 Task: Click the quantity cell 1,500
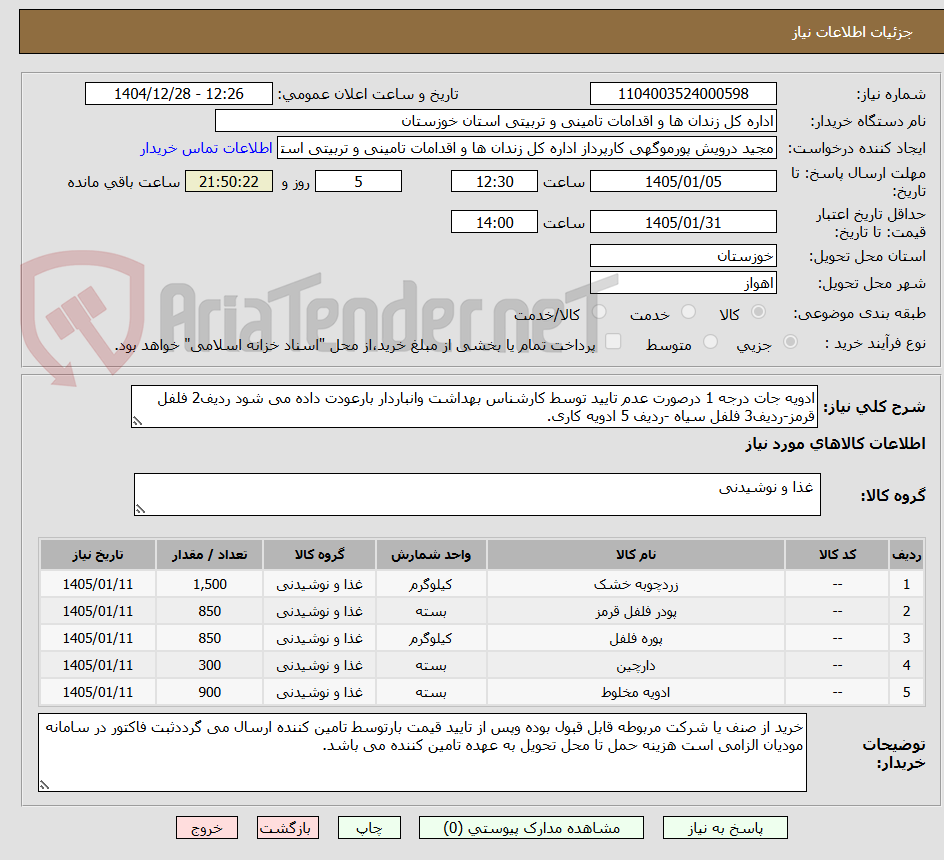pyautogui.click(x=210, y=584)
